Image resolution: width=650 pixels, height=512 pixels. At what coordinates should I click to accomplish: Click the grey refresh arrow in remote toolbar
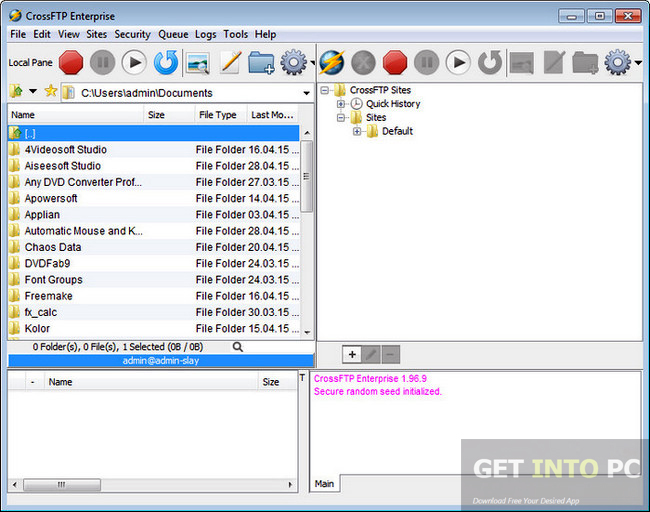click(490, 63)
